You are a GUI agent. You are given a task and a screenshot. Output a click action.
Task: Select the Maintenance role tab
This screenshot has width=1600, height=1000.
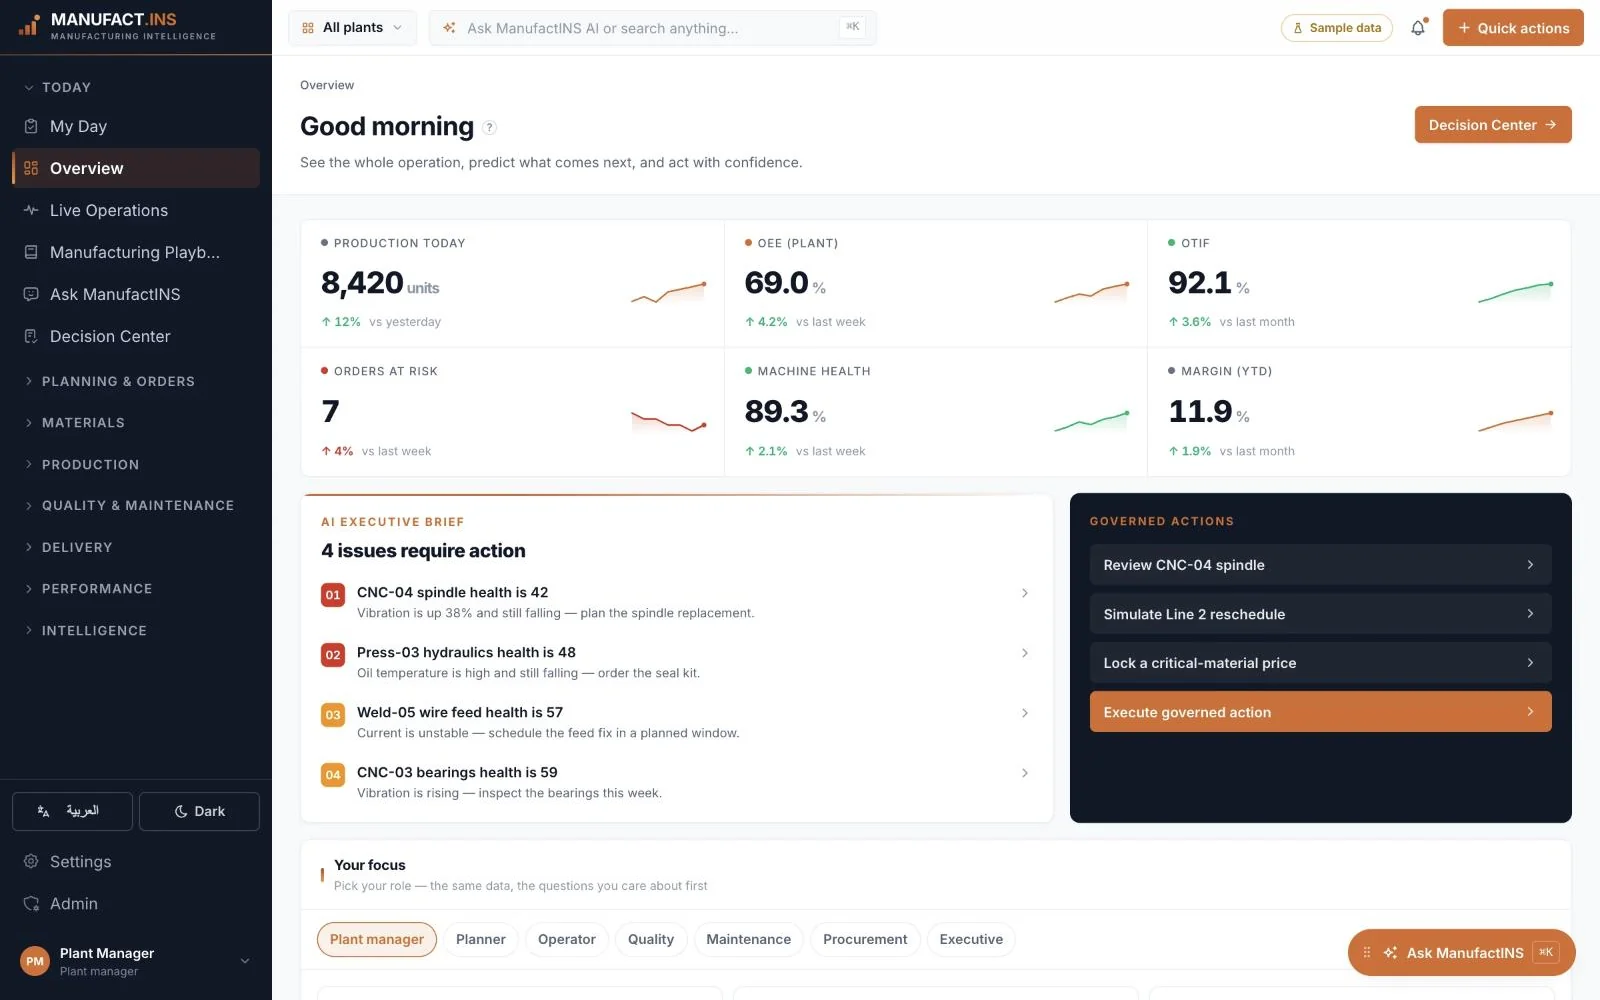click(x=748, y=939)
